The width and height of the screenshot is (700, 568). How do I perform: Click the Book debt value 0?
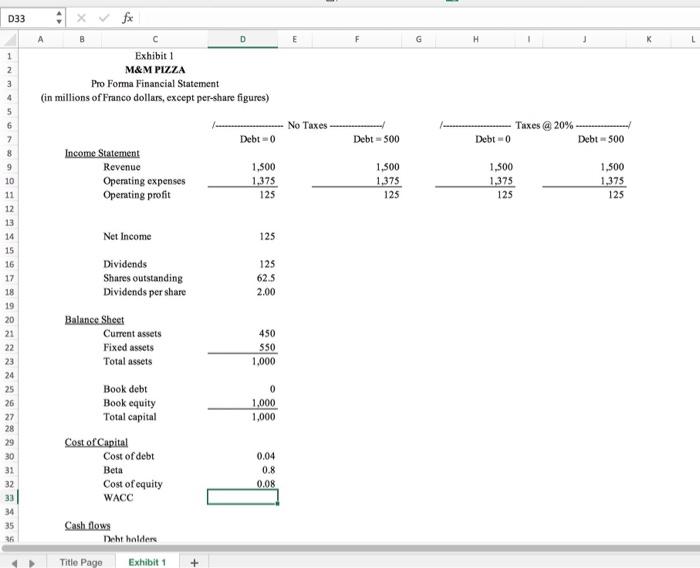point(272,389)
